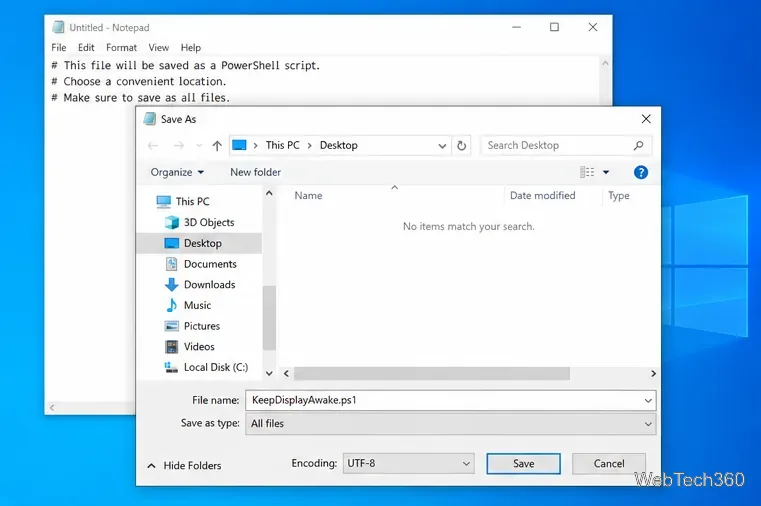This screenshot has width=761, height=506.
Task: Refresh the Desktop folder view
Action: coord(462,146)
